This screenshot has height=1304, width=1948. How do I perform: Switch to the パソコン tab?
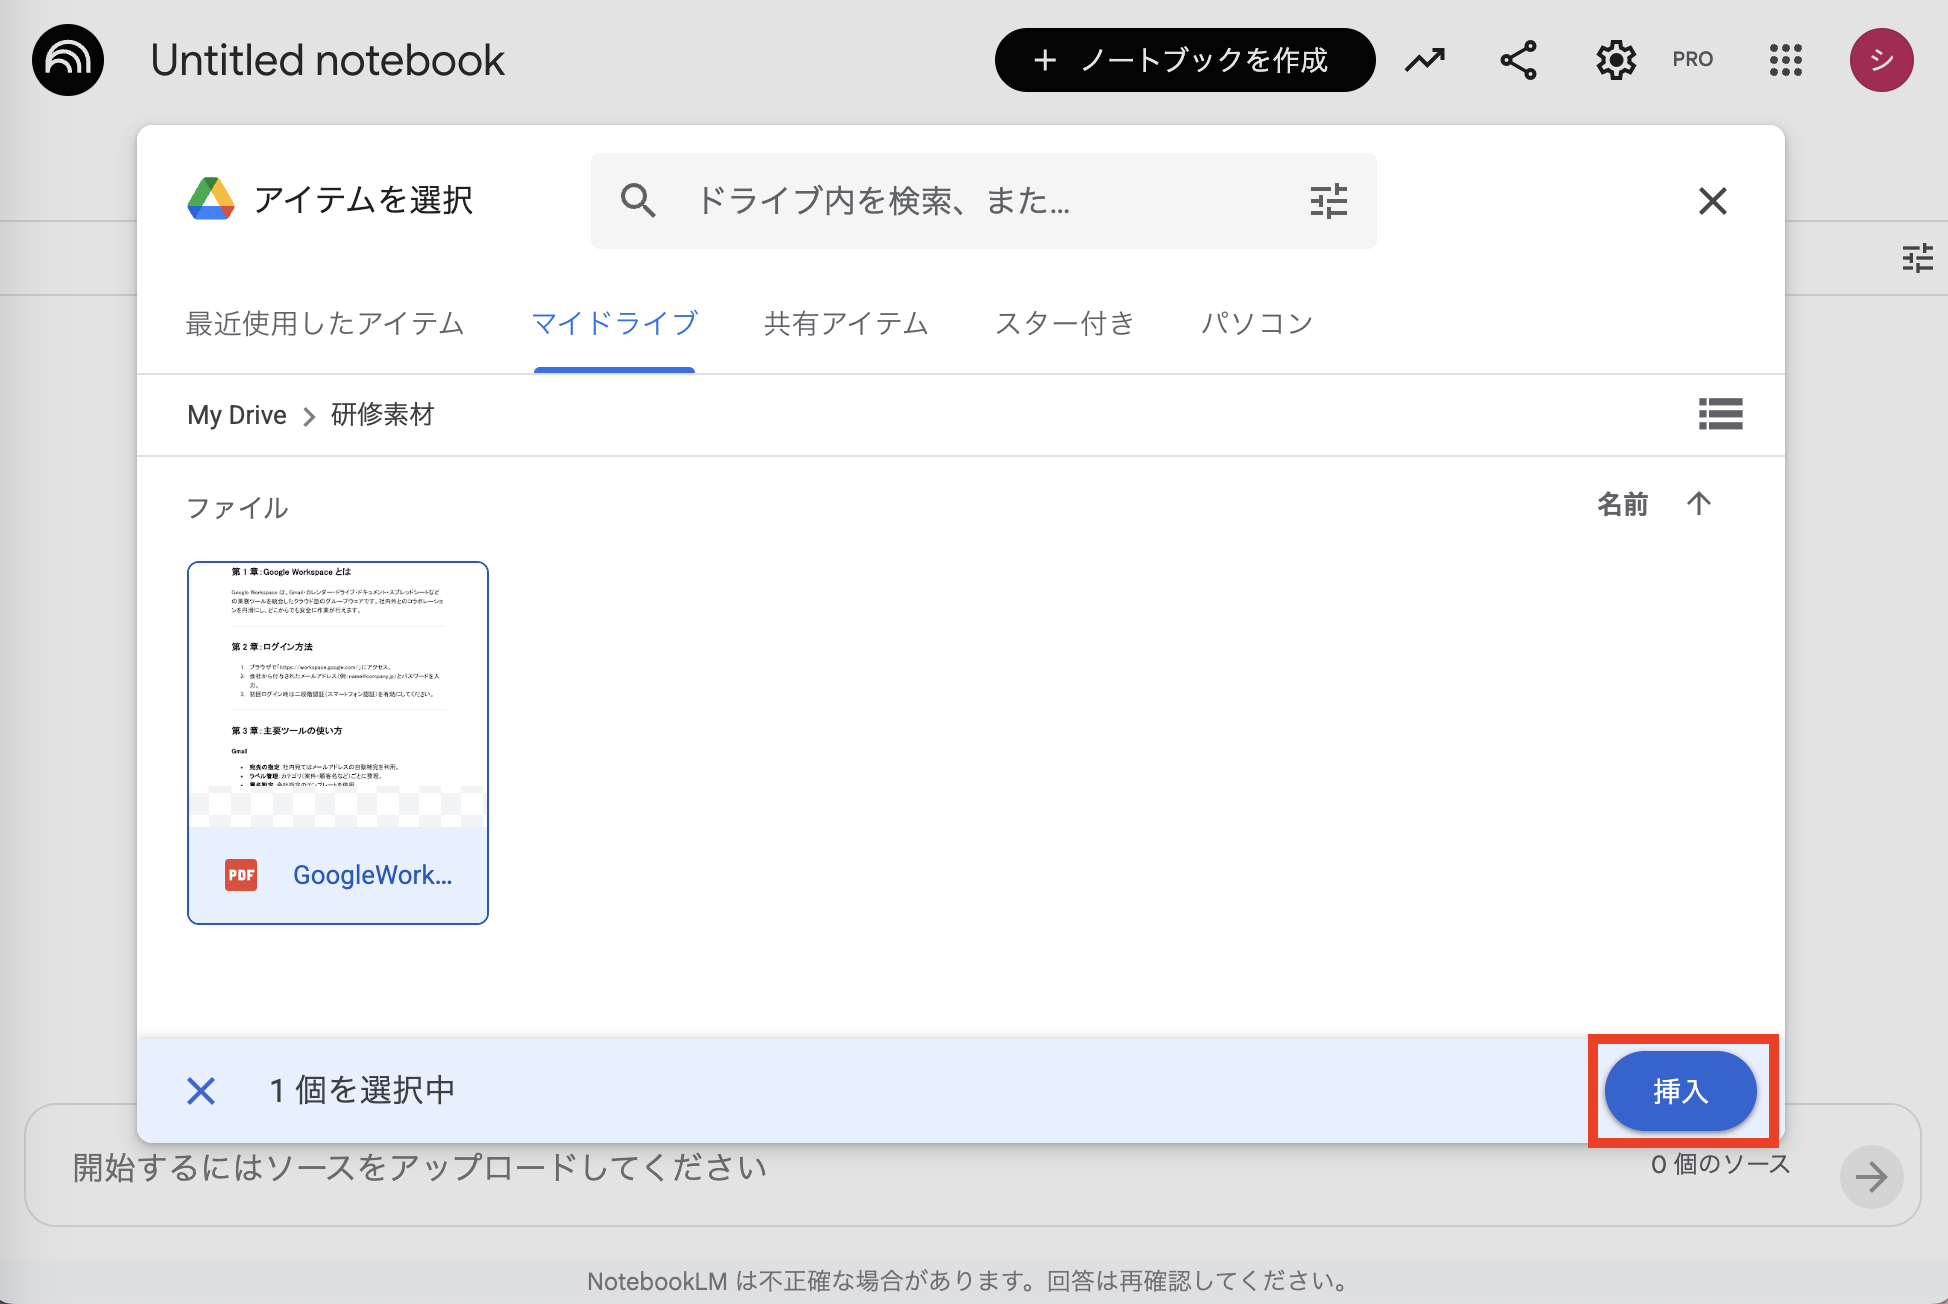(1256, 323)
